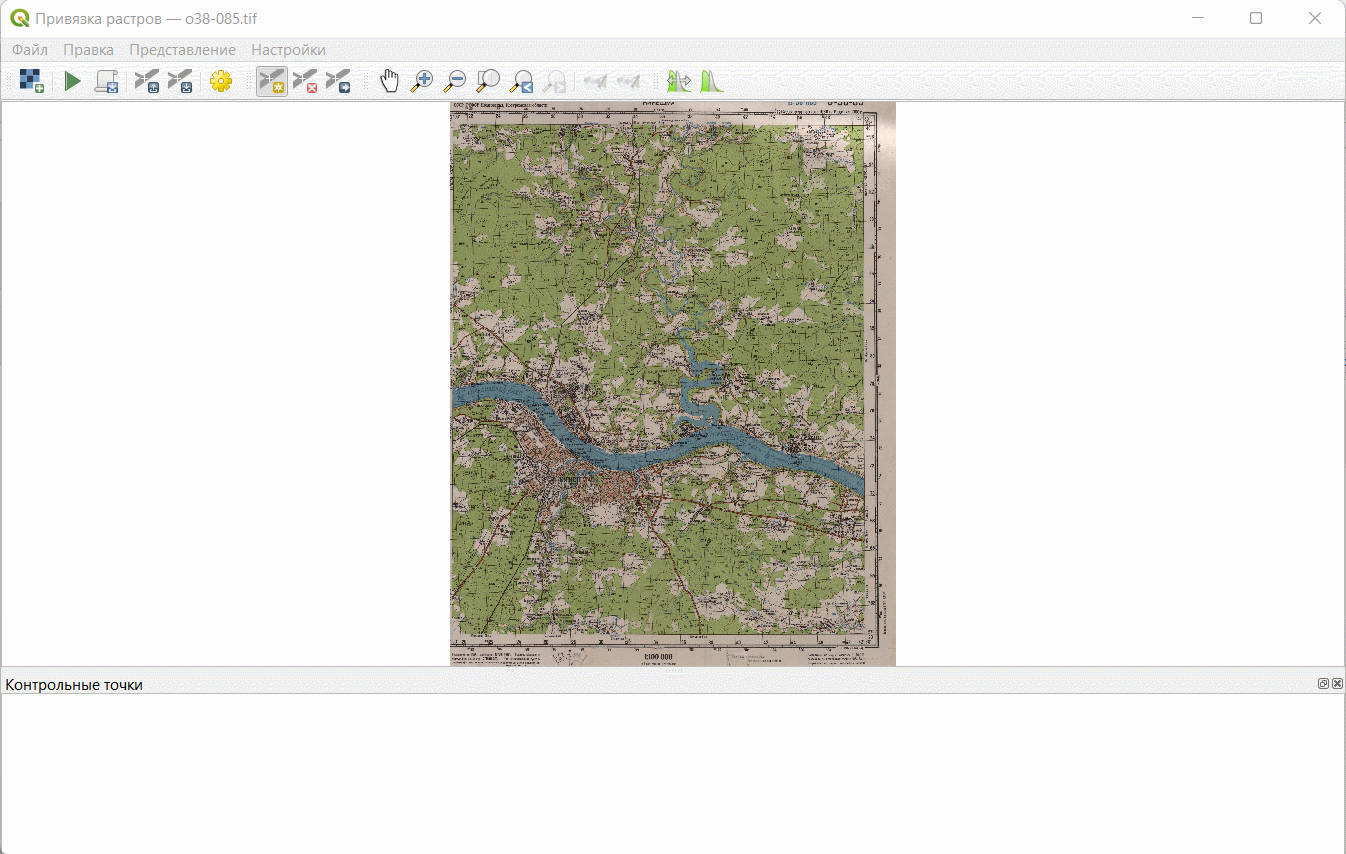Select the Zoom Out magnifier tool
The image size is (1346, 854).
pyautogui.click(x=455, y=81)
